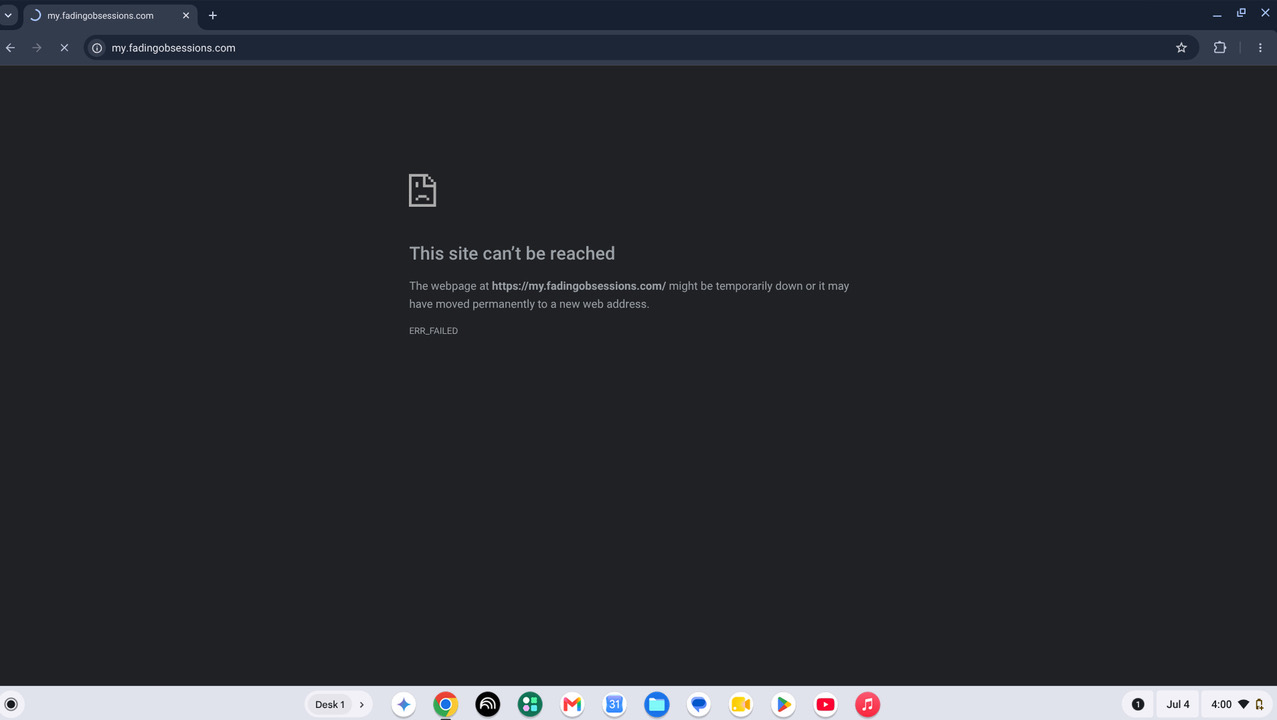Open the green four-dot app icon
1277x720 pixels.
(x=530, y=704)
